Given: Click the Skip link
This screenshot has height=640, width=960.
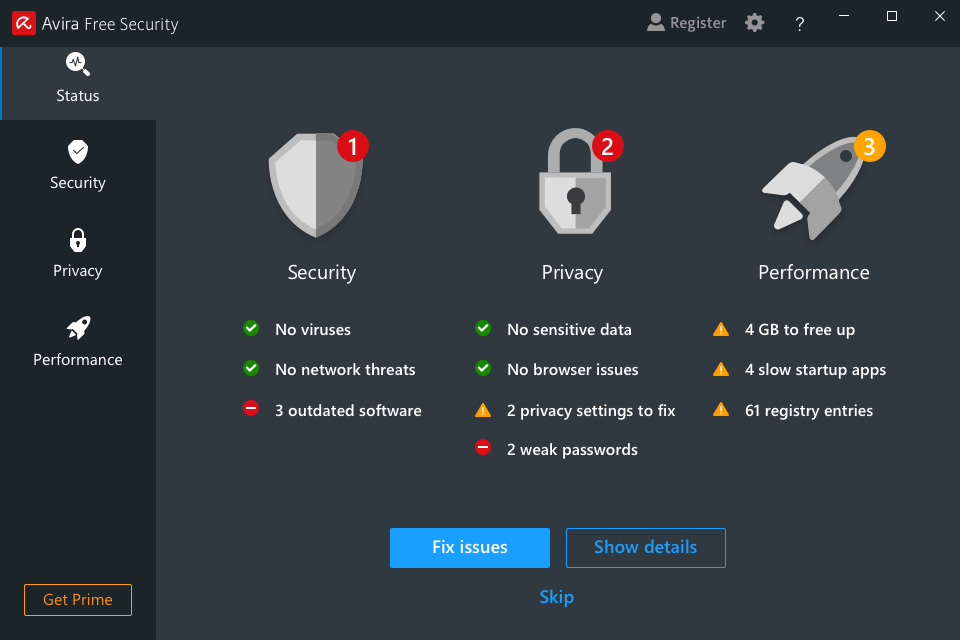Looking at the screenshot, I should click(557, 597).
